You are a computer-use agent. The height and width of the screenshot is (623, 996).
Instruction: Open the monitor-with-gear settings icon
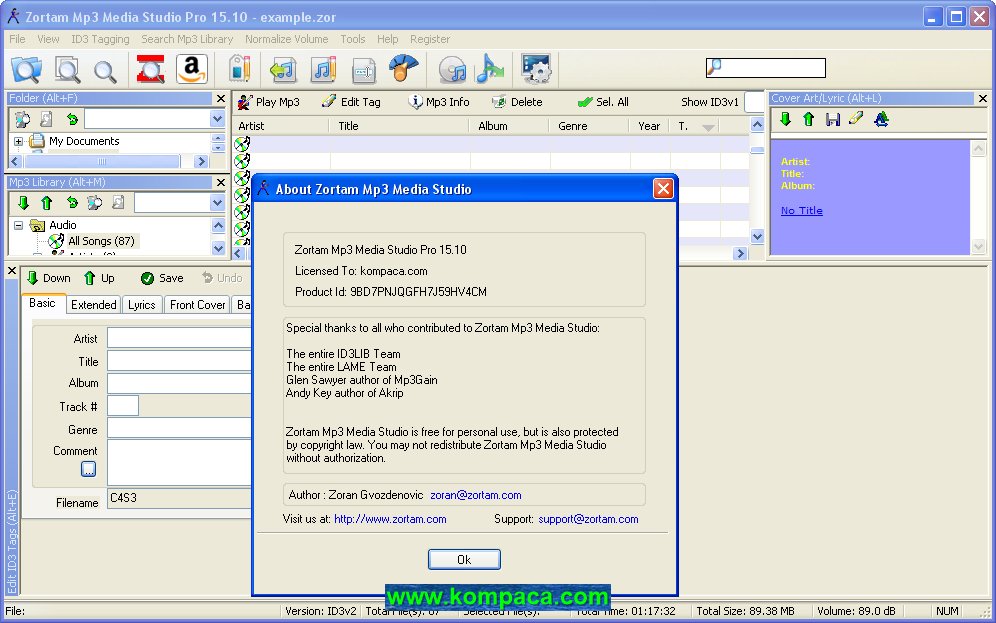click(537, 69)
